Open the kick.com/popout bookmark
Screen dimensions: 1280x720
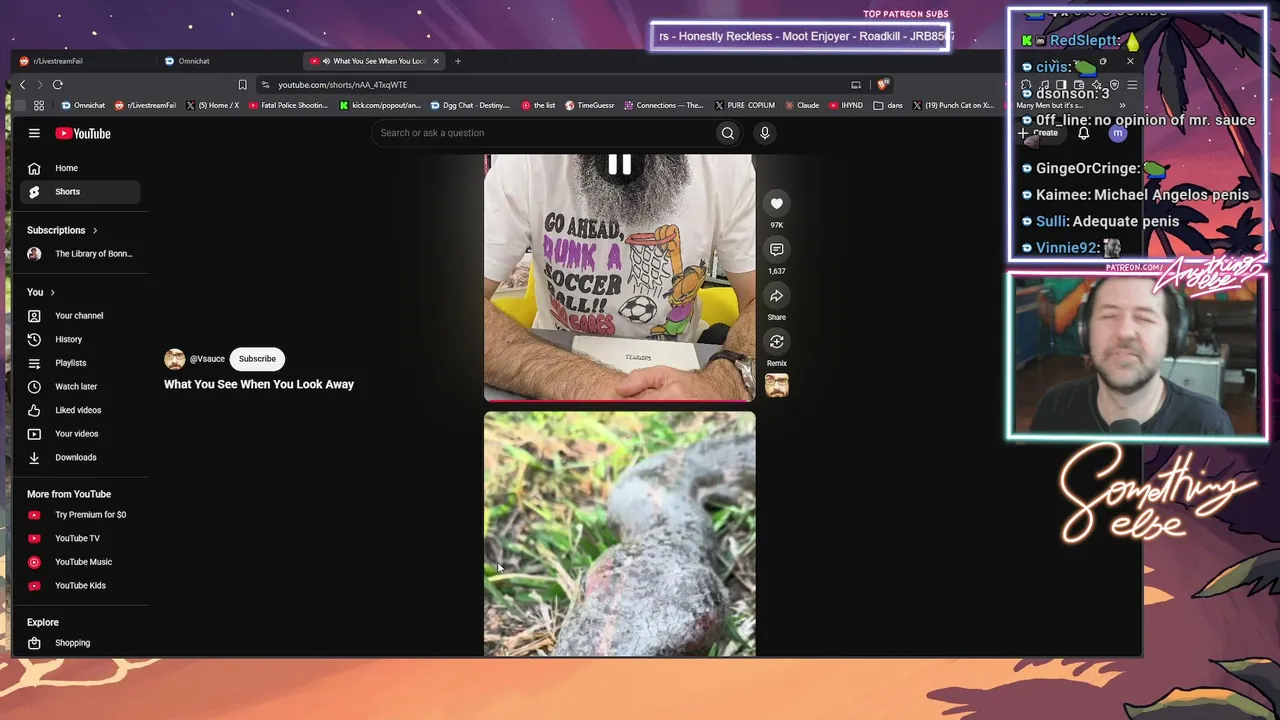click(x=381, y=105)
